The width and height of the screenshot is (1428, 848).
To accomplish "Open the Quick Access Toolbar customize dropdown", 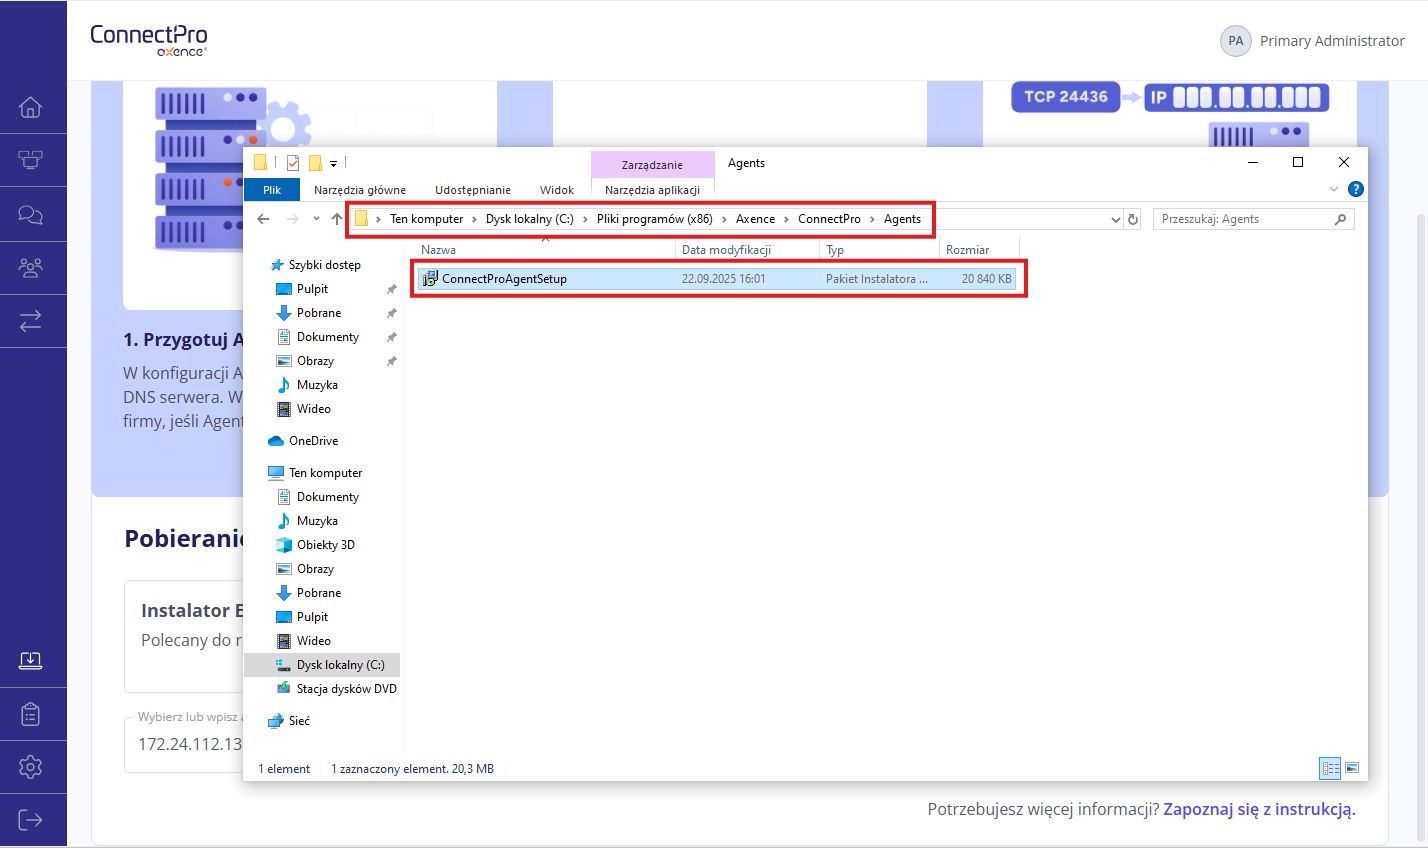I will pos(334,163).
